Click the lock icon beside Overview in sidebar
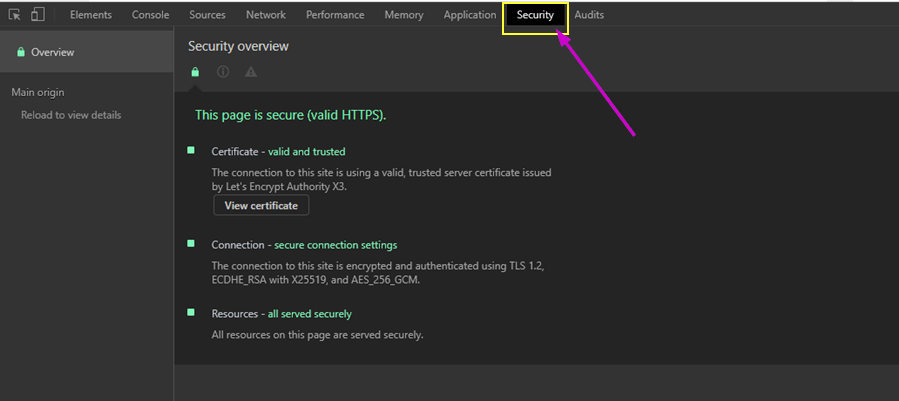 pos(21,52)
